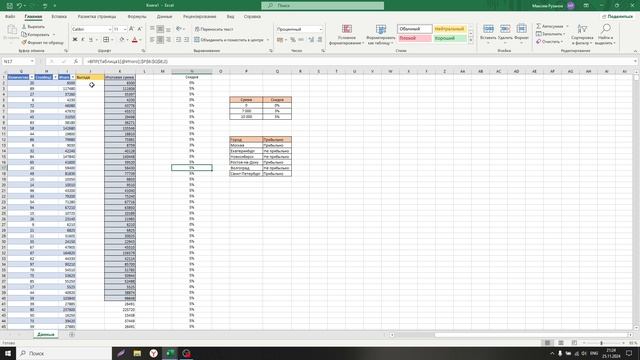Open Conditional Formatting (Условное форматирование)
Image resolution: width=640 pixels, height=360 pixels.
(347, 35)
